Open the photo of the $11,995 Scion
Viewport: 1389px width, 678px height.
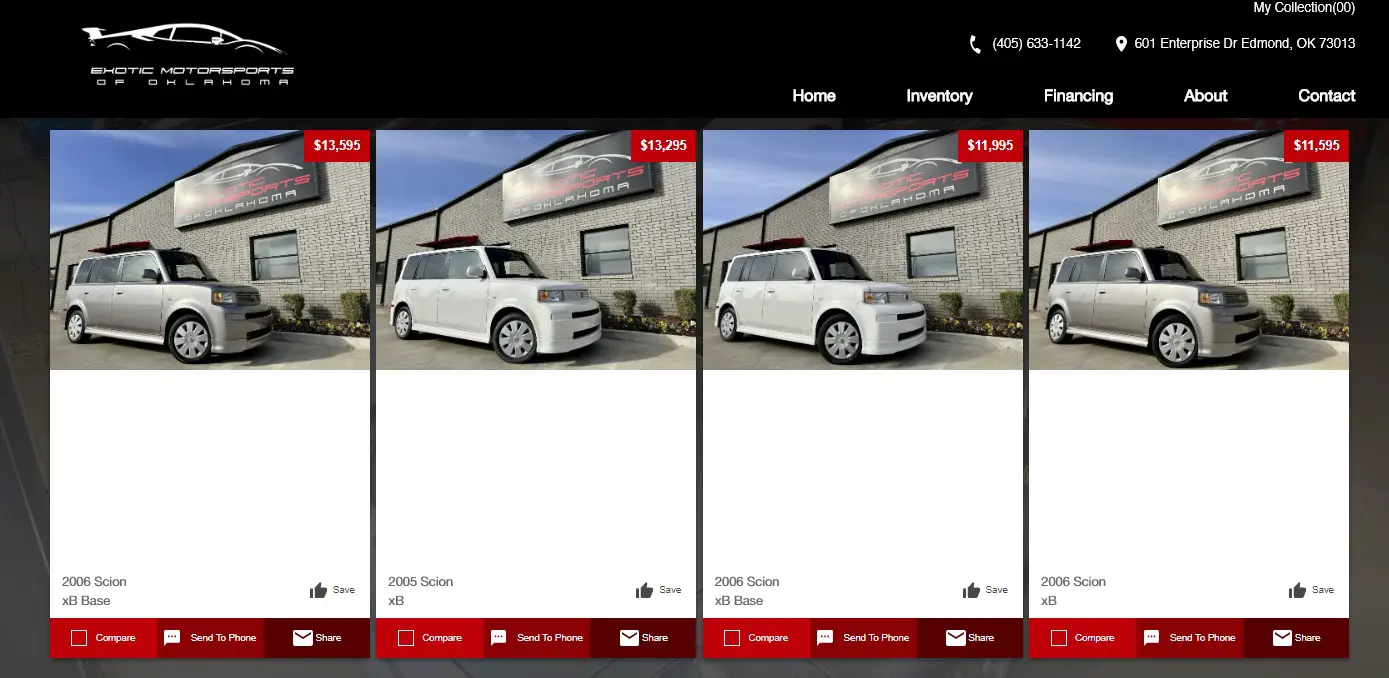point(863,250)
